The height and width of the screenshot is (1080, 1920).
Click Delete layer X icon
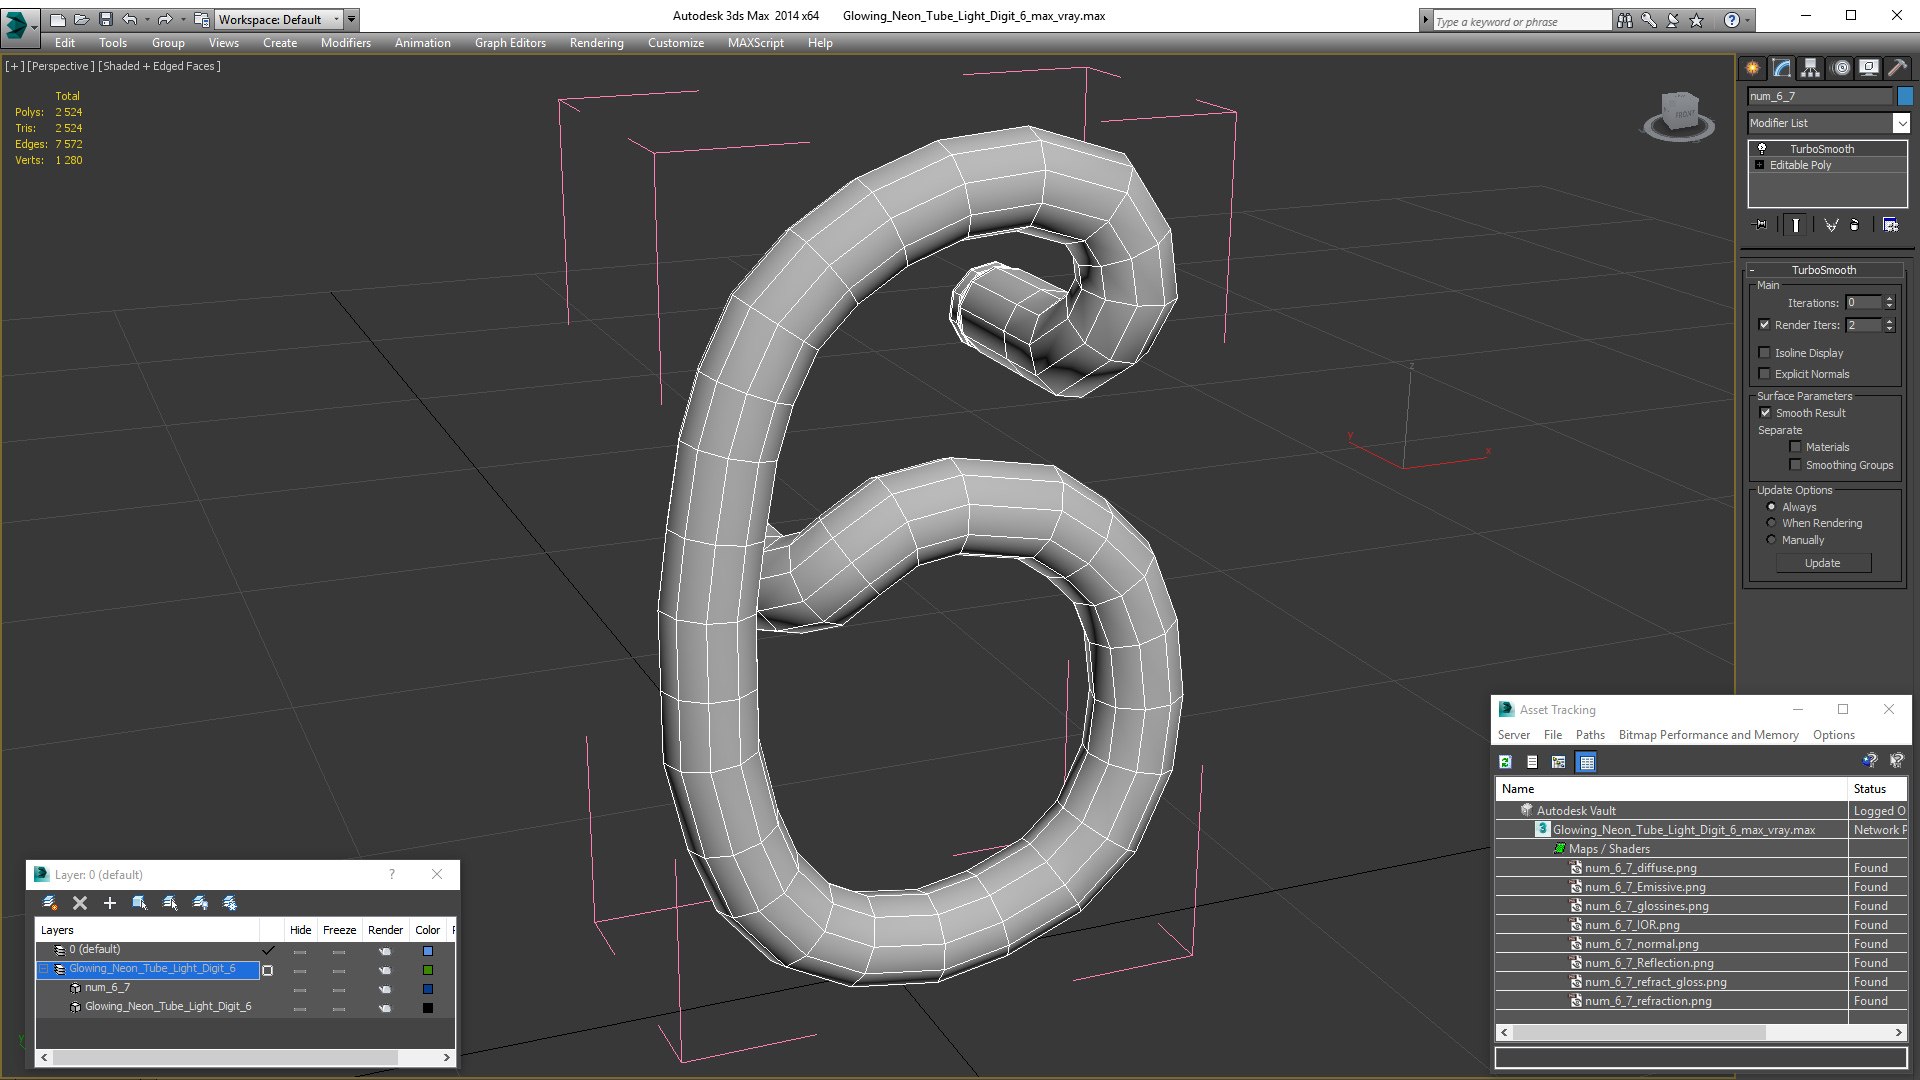(80, 903)
